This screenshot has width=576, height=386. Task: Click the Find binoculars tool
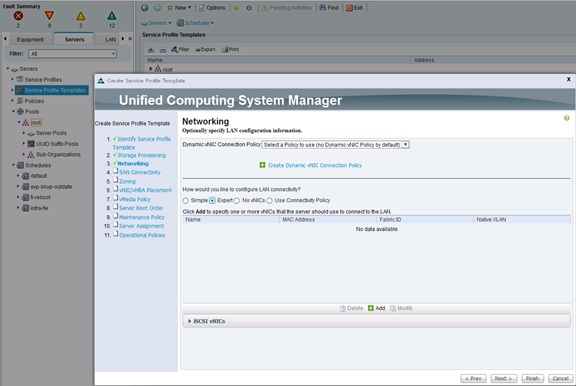329,7
